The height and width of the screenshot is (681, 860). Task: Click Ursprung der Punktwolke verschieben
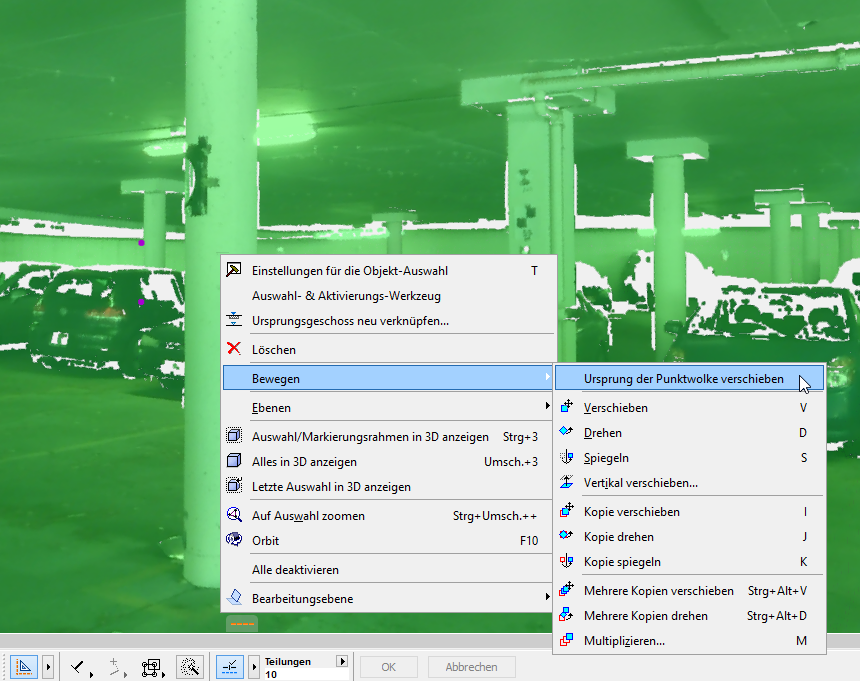(689, 379)
